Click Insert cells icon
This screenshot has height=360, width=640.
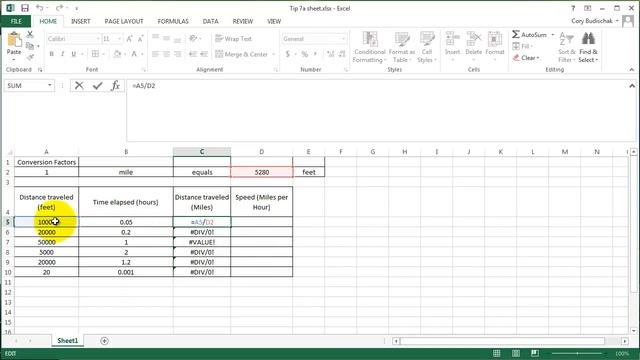pos(452,40)
